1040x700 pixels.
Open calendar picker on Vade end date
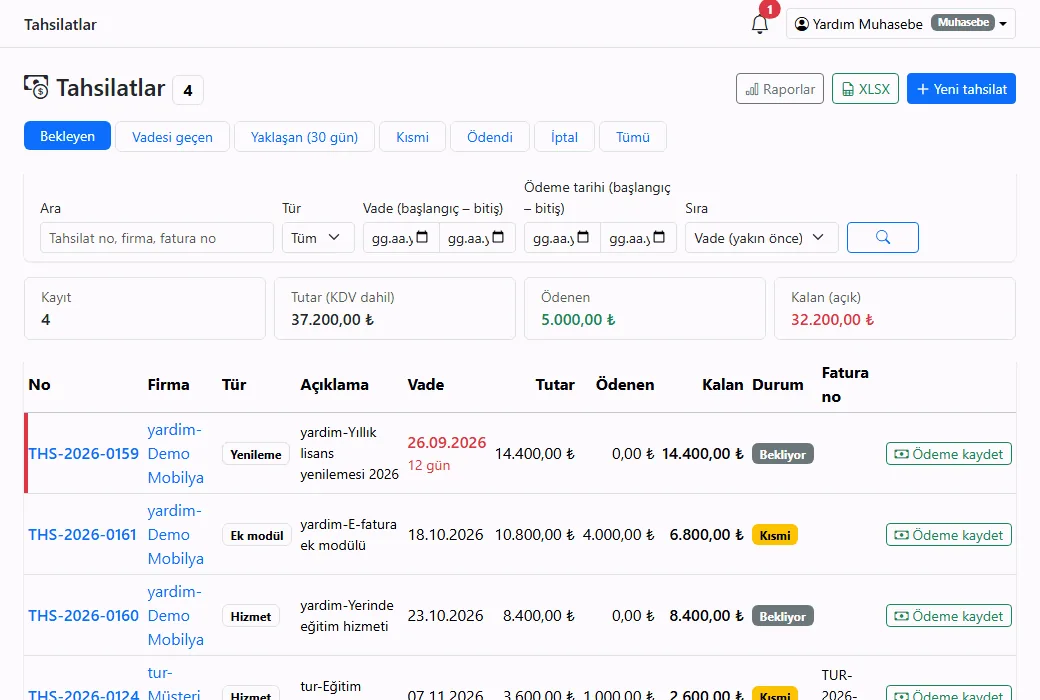click(498, 238)
